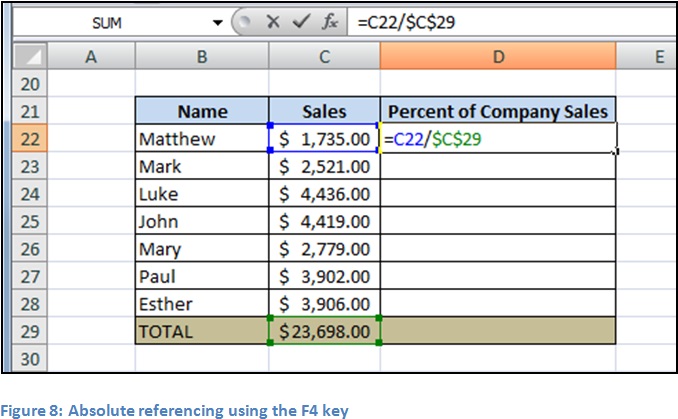Image resolution: width=678 pixels, height=419 pixels.
Task: Open the Name Box dropdown arrow
Action: click(x=219, y=22)
